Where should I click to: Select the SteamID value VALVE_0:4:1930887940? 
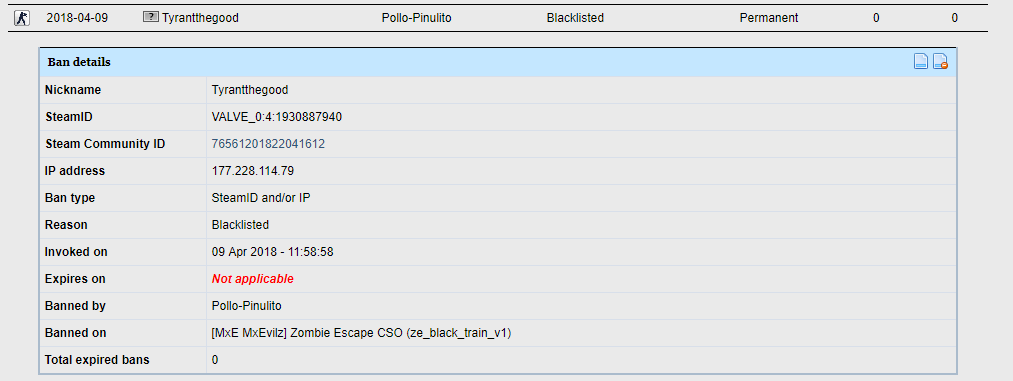click(x=277, y=117)
